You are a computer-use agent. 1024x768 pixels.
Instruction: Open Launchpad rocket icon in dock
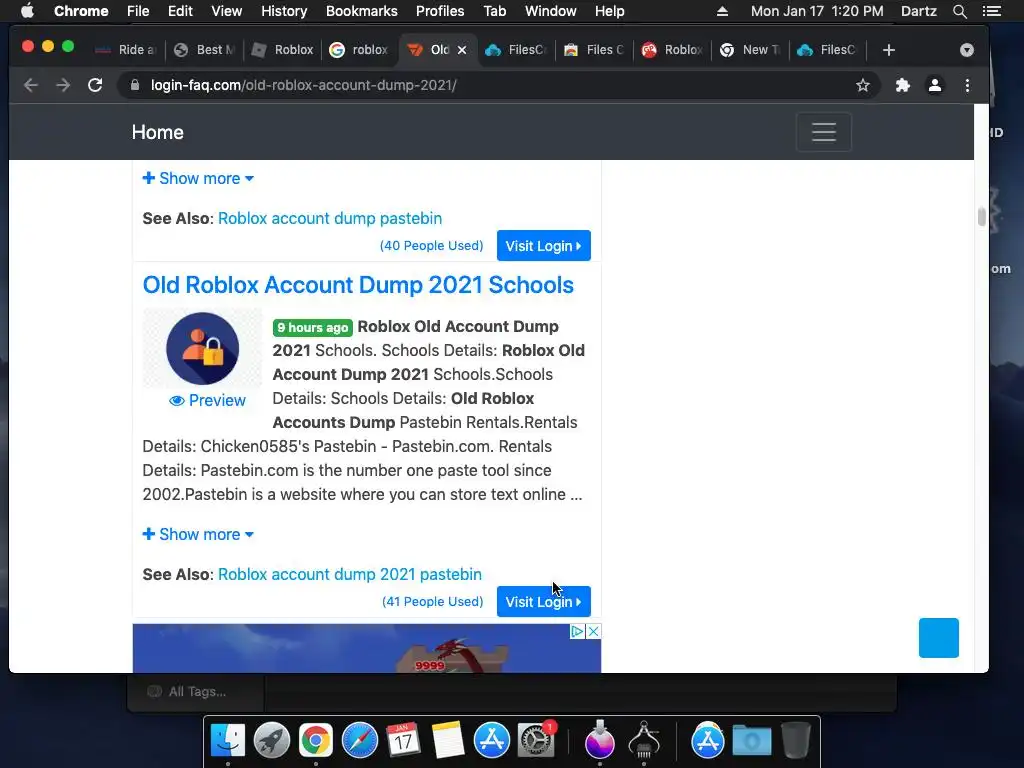click(272, 741)
